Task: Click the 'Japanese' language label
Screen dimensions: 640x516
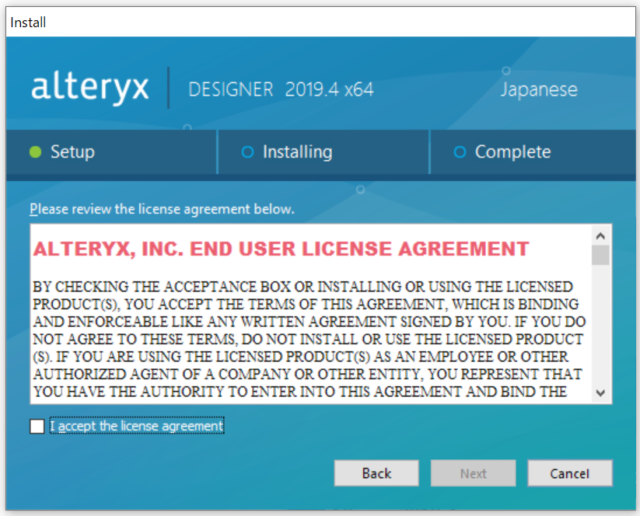Action: coord(539,89)
